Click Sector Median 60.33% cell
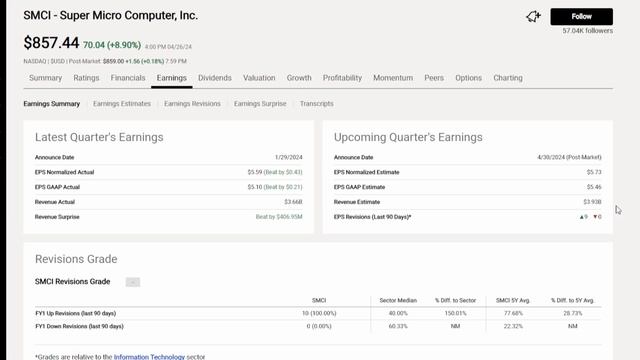The height and width of the screenshot is (360, 640). (x=398, y=327)
